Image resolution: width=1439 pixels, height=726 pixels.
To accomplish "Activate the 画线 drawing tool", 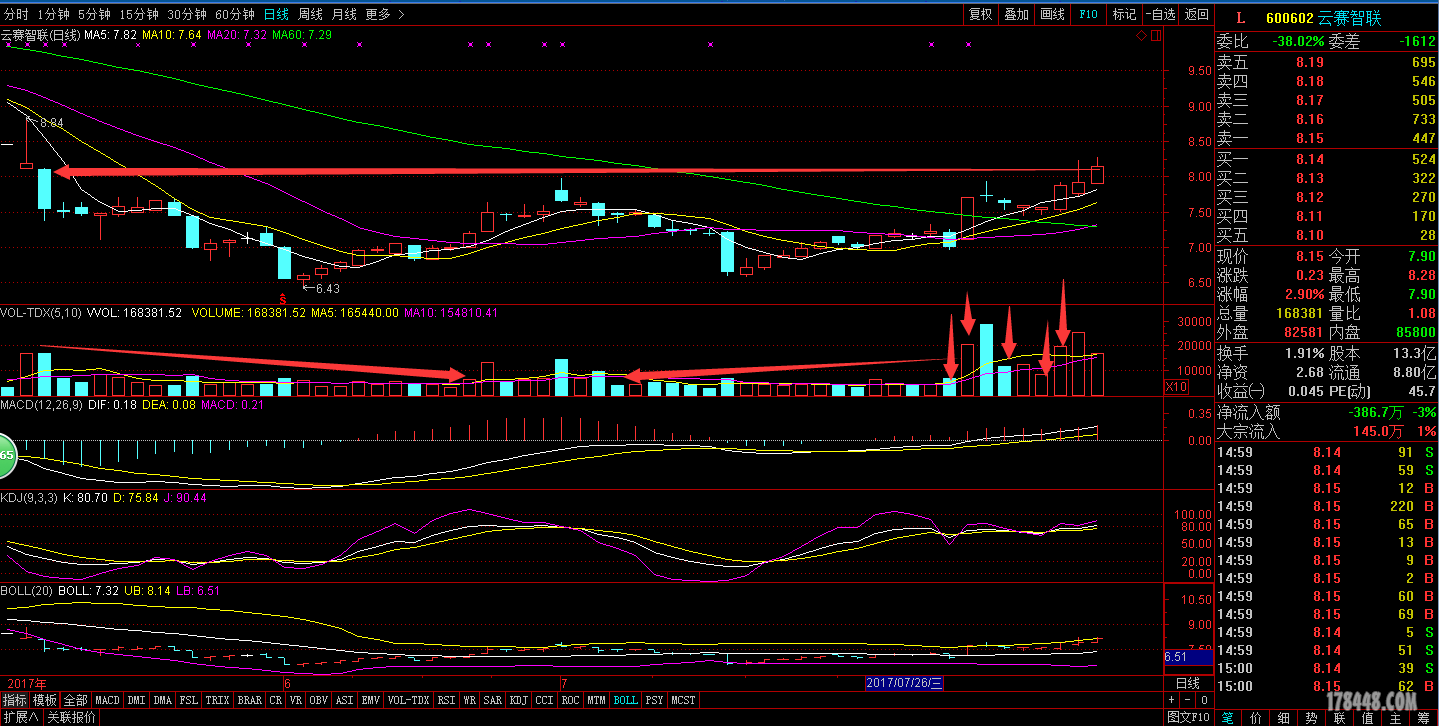I will 1053,14.
